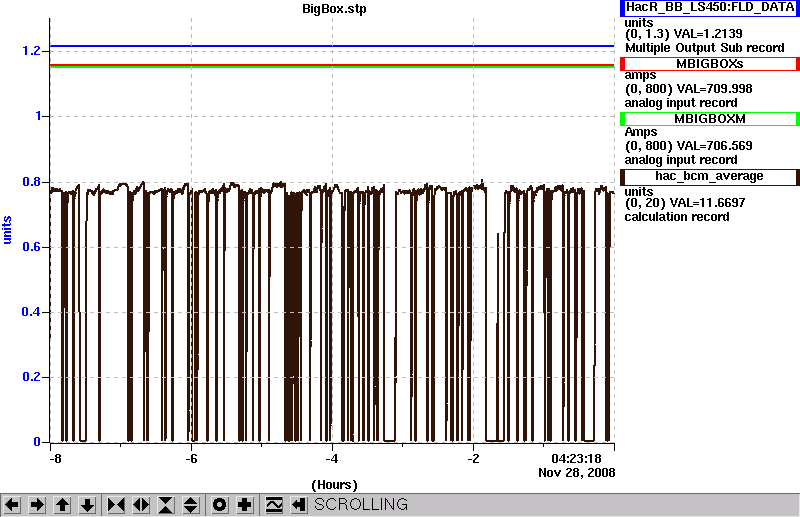This screenshot has width=800, height=517.
Task: Select the MBIGBOXs curve legend
Action: (x=709, y=64)
